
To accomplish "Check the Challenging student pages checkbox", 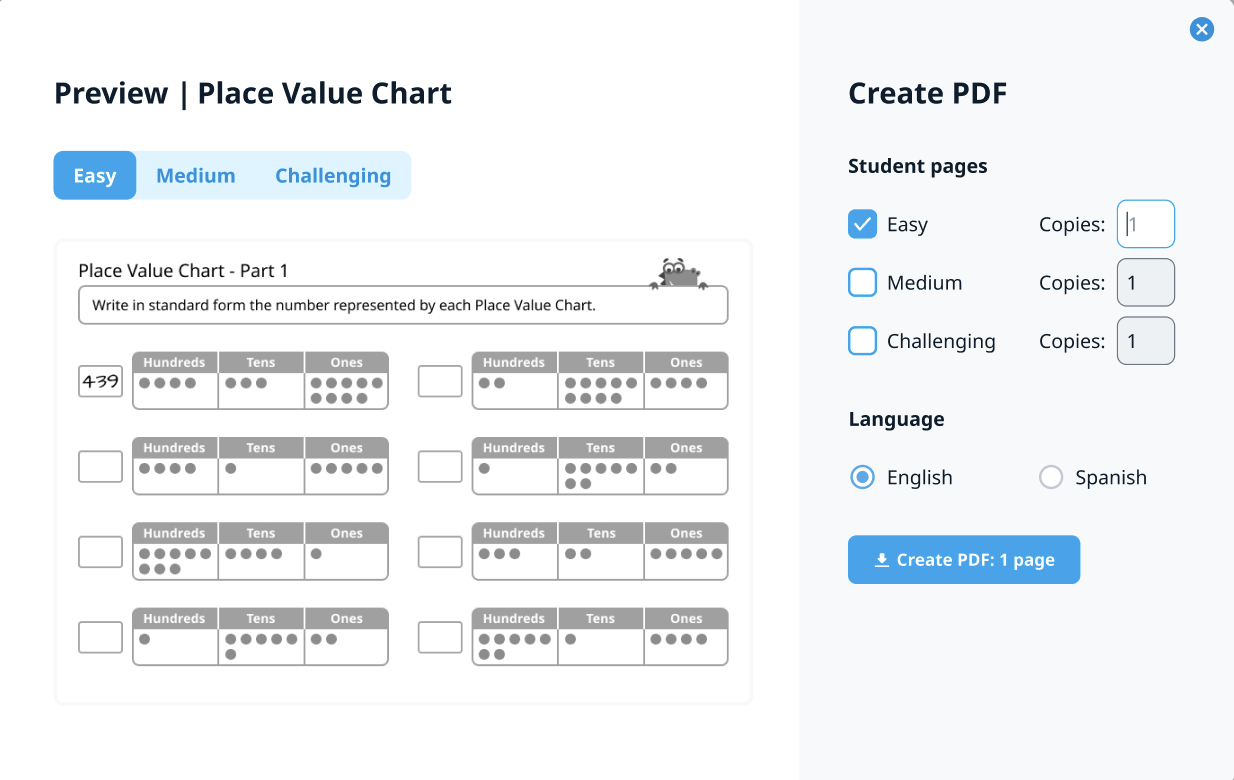I will coord(862,341).
